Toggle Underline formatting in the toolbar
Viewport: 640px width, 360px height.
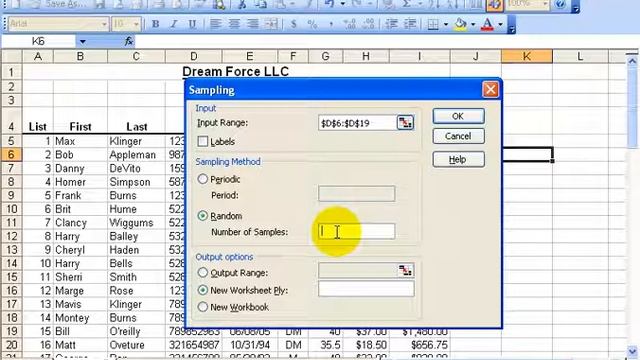click(x=192, y=24)
